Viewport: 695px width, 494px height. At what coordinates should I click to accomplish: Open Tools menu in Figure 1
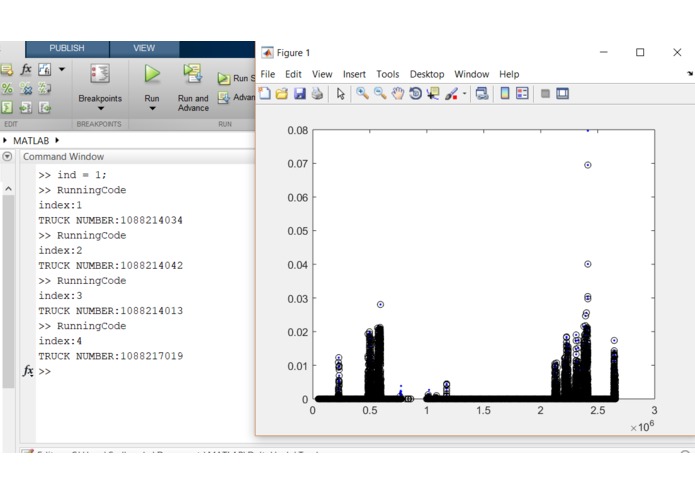[388, 74]
